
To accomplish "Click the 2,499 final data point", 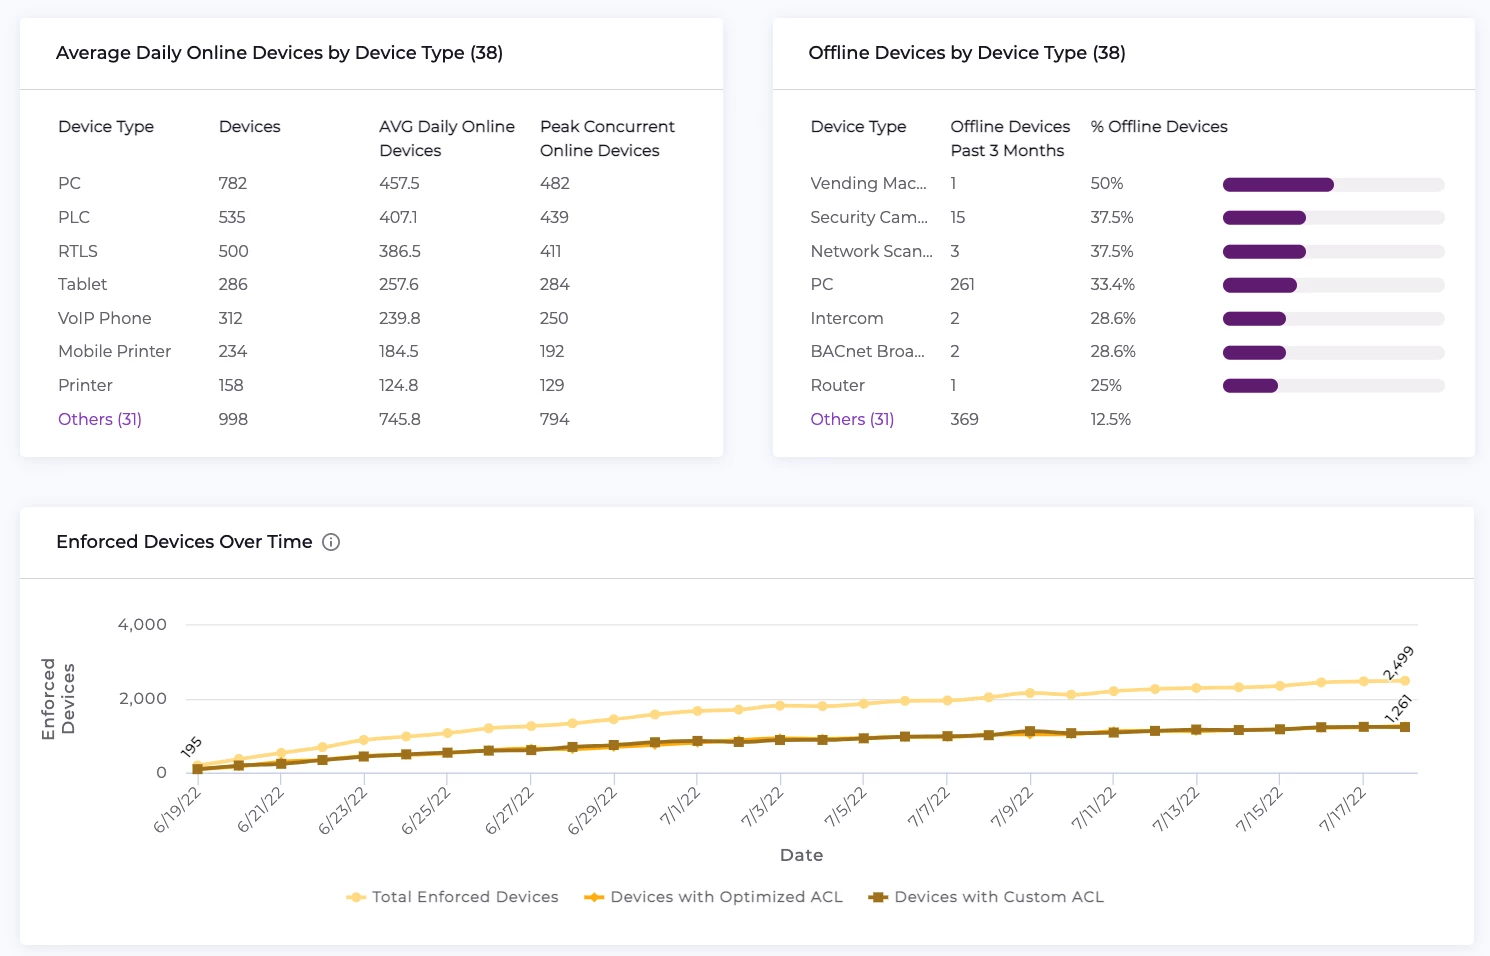I will pyautogui.click(x=1405, y=681).
